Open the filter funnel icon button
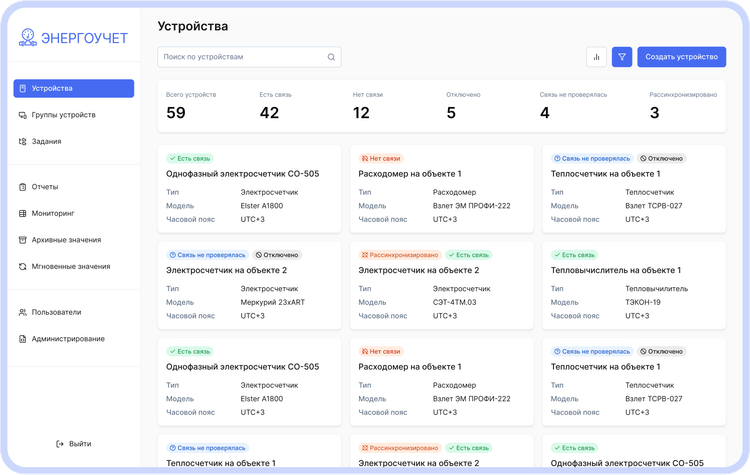 coord(622,57)
